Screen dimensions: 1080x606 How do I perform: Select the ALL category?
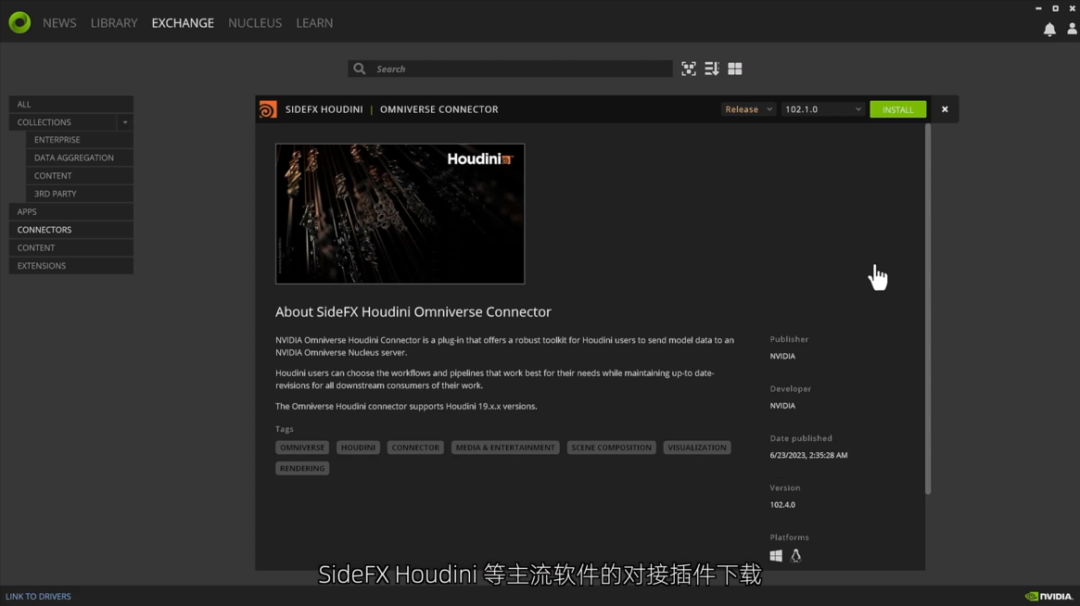71,104
